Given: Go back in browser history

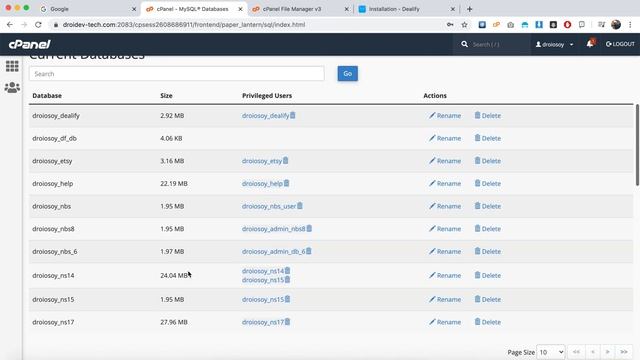Looking at the screenshot, I should tap(10, 24).
